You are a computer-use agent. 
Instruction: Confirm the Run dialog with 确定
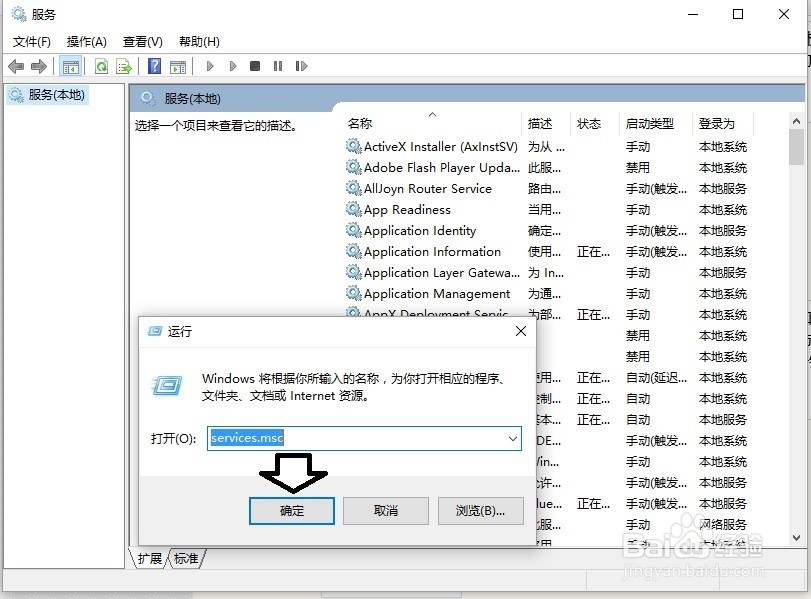pyautogui.click(x=291, y=510)
